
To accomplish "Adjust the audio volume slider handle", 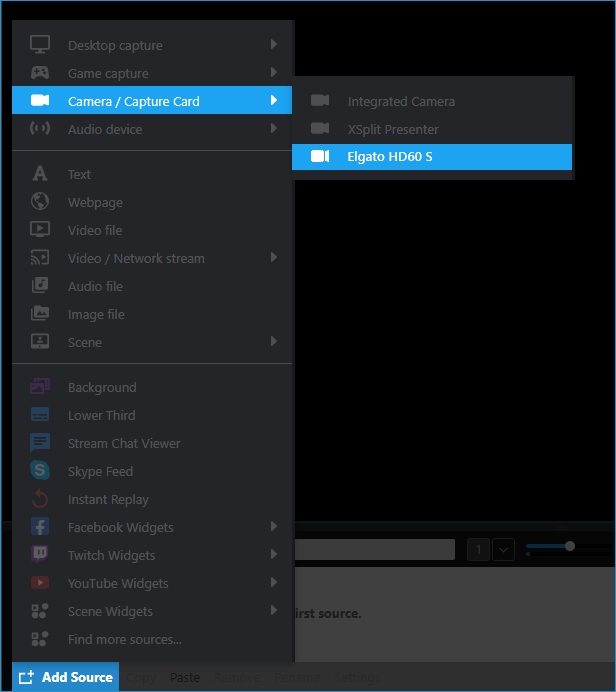I will [570, 546].
